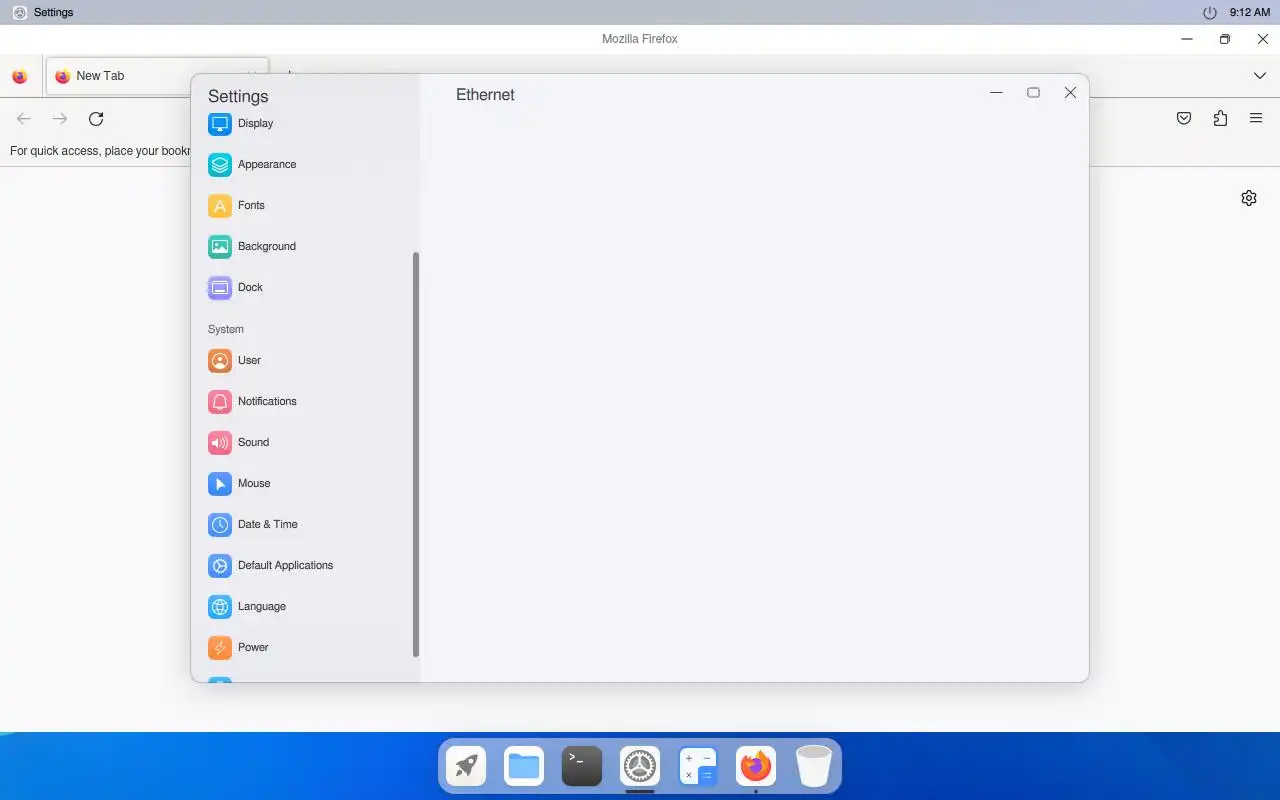This screenshot has height=800, width=1280.
Task: Reload the page in Firefox
Action: pos(96,119)
